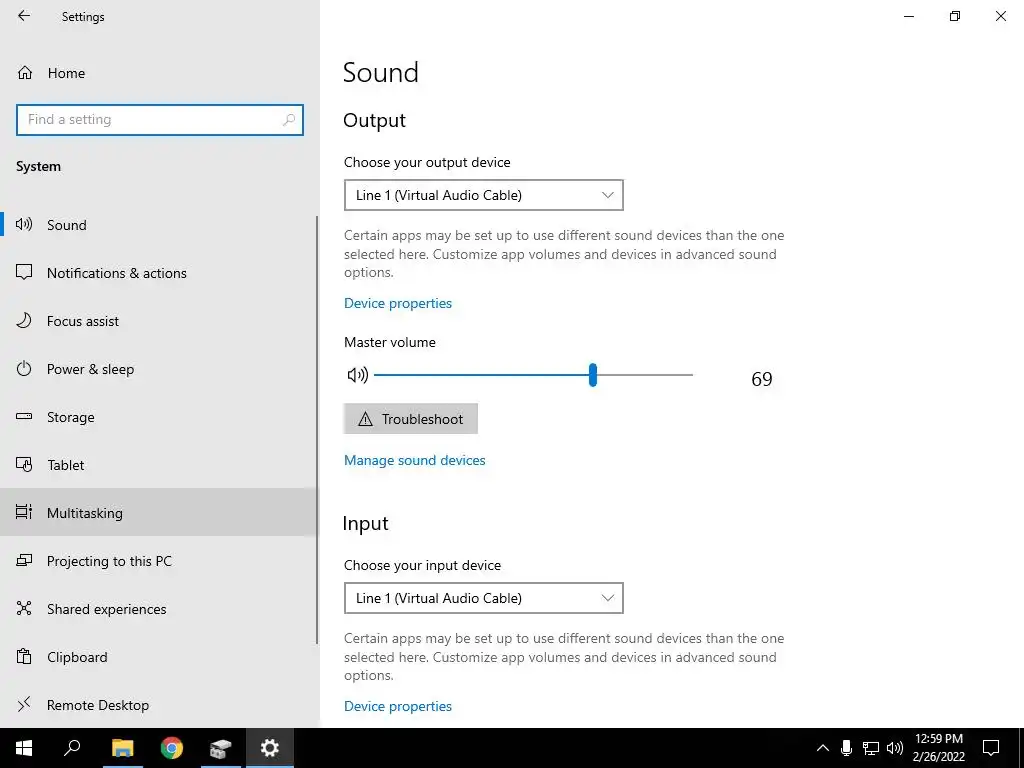Open taskbar Search
This screenshot has width=1024, height=768.
72,748
